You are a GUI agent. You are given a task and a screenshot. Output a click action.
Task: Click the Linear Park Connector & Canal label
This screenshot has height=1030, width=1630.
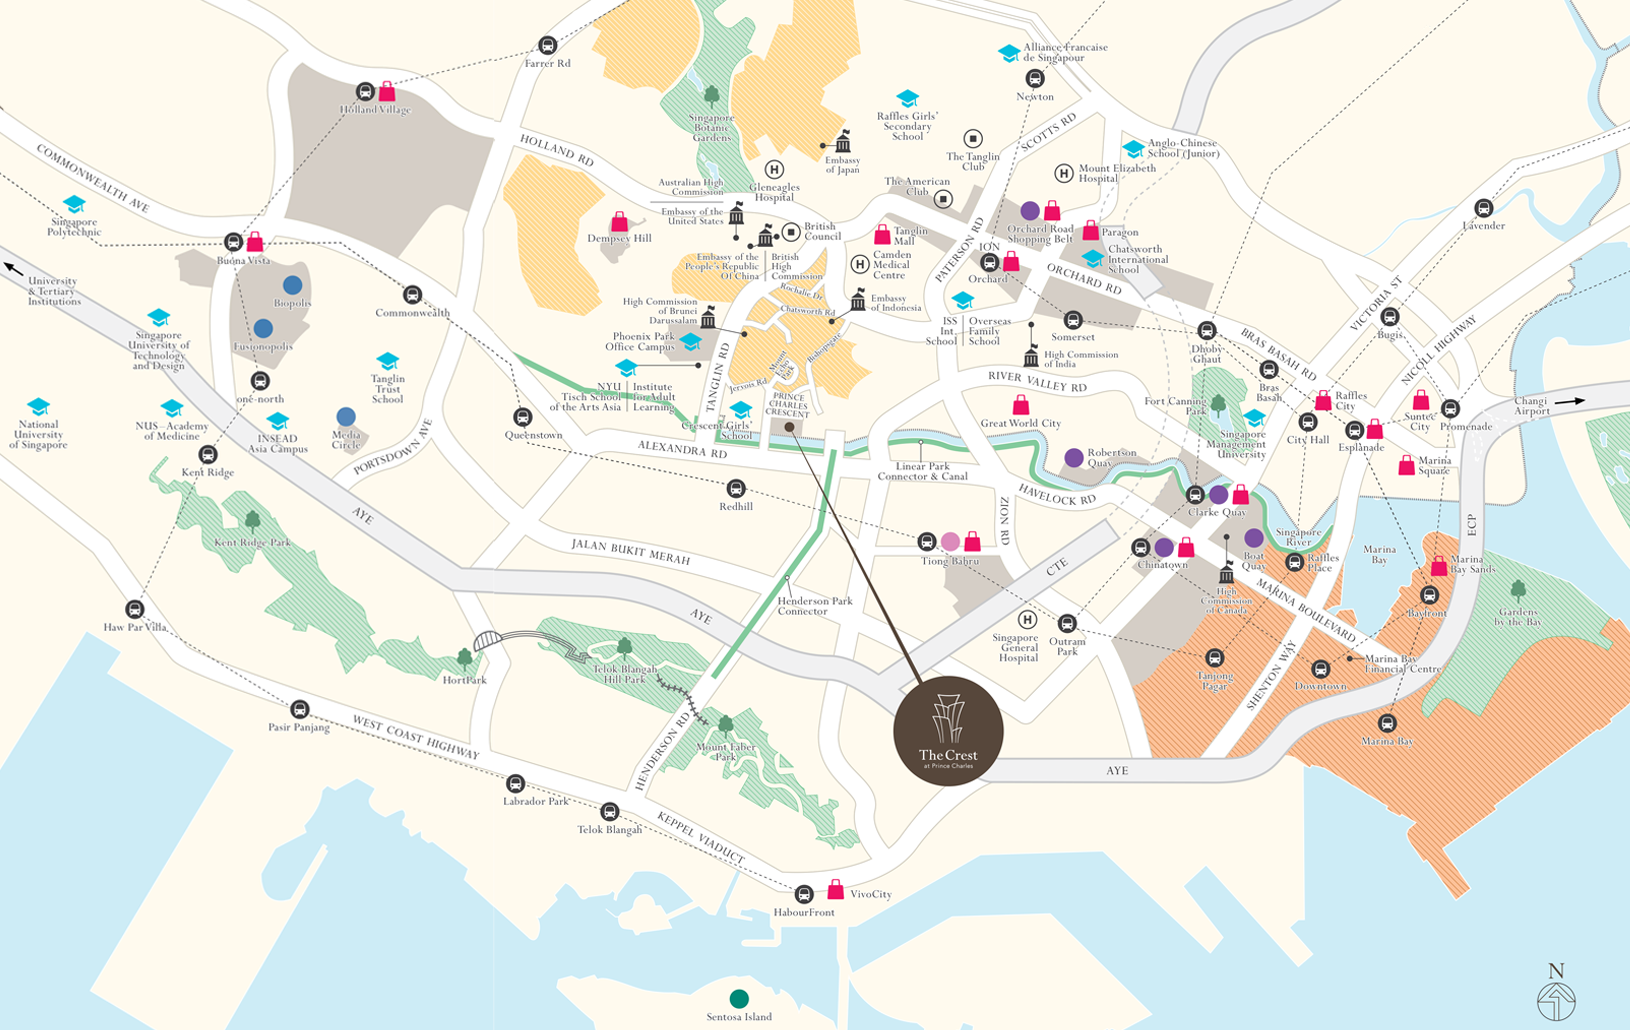pos(923,471)
